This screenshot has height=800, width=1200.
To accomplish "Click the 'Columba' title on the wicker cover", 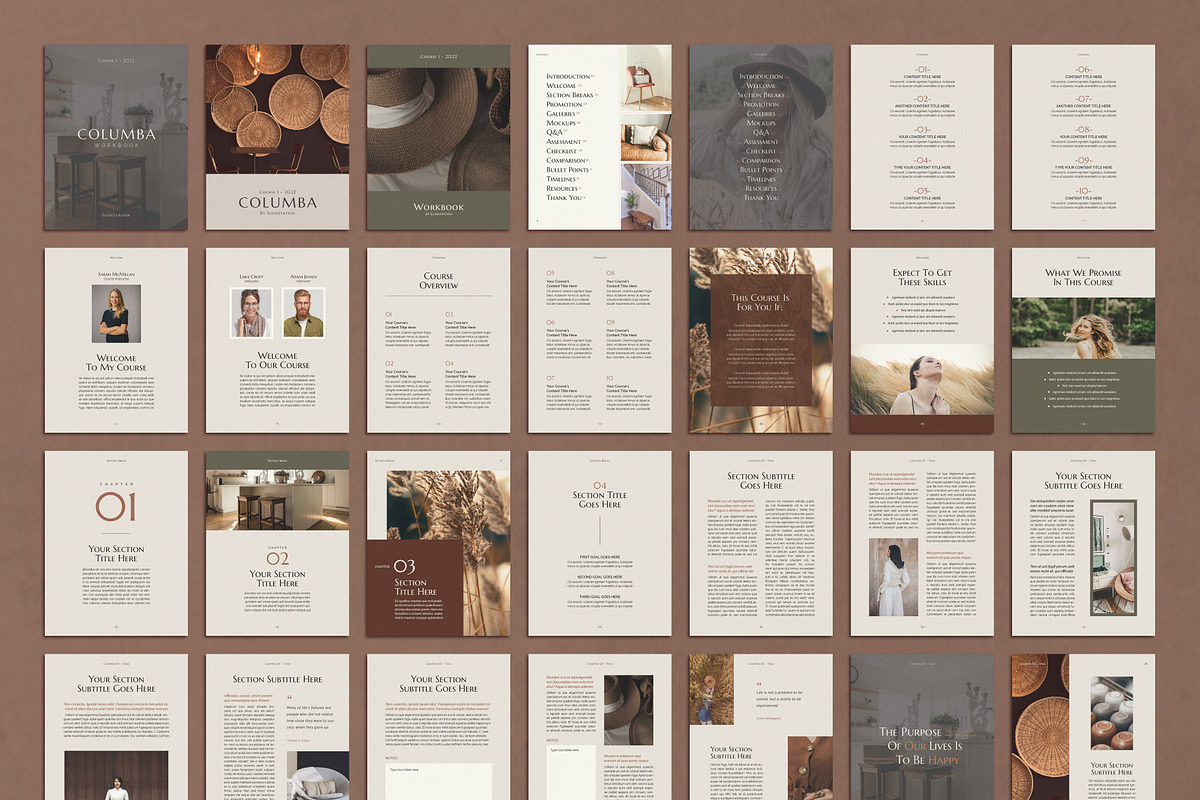I will tap(277, 201).
